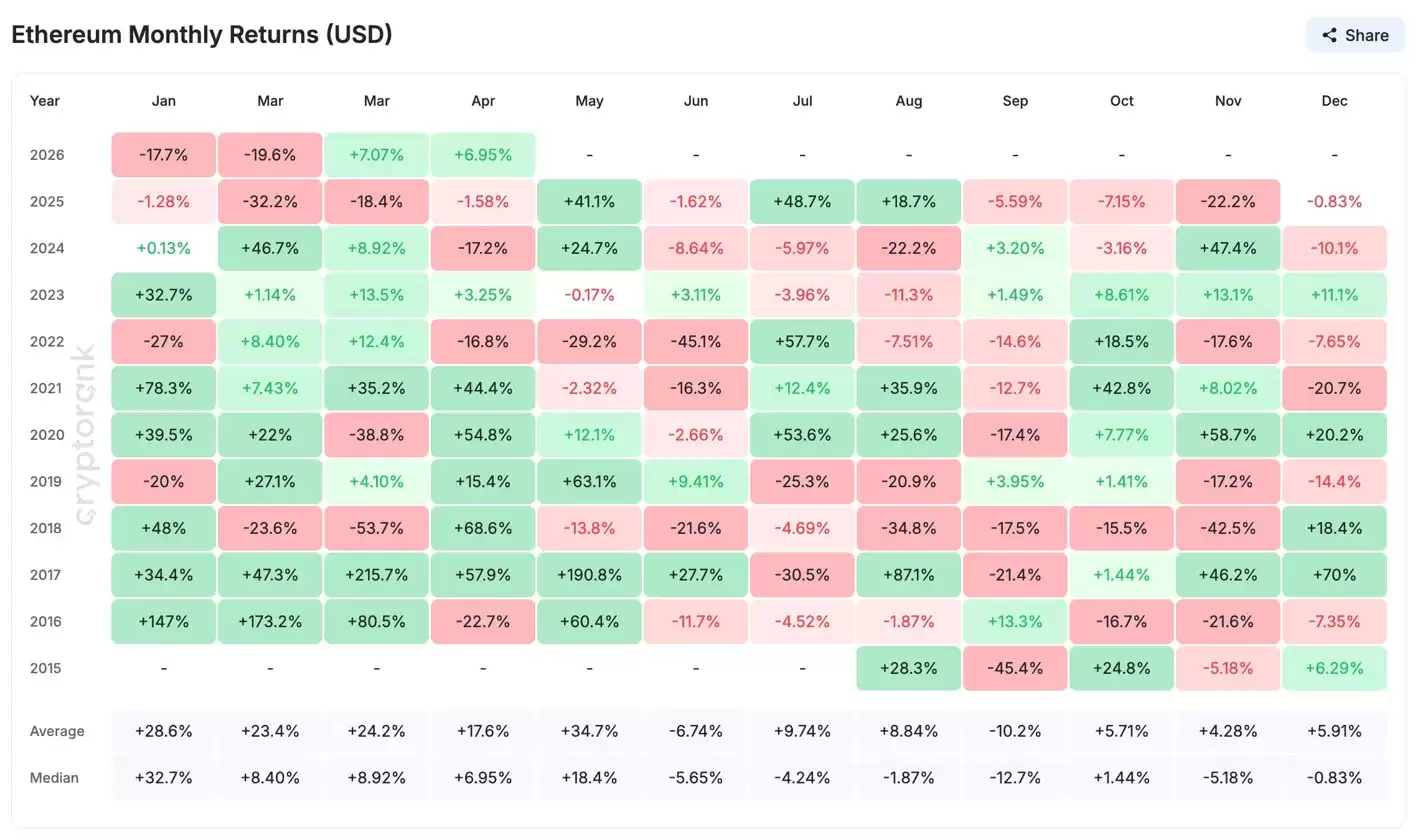Image resolution: width=1423 pixels, height=840 pixels.
Task: Select the +190.8% May 2017 cell
Action: [x=589, y=575]
